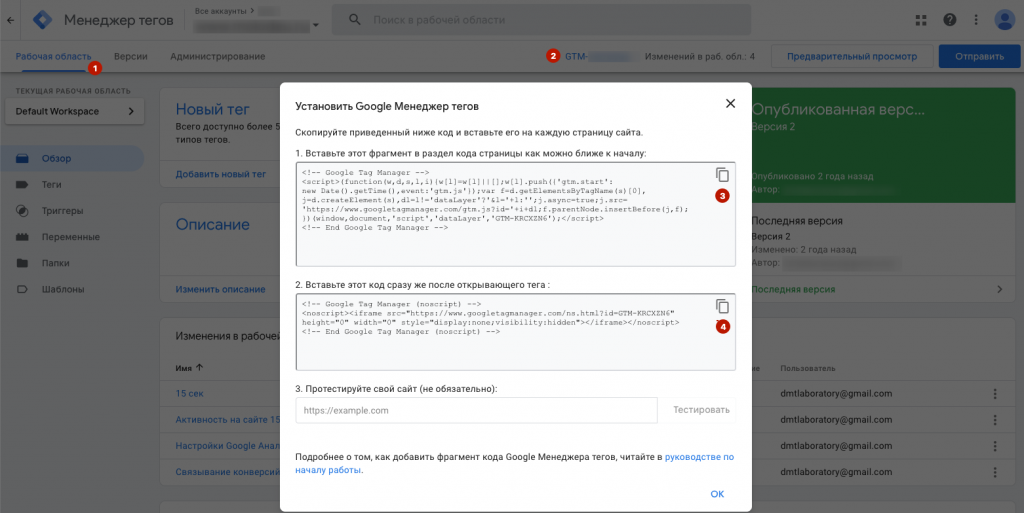Image resolution: width=1024 pixels, height=513 pixels.
Task: Click the Папки folder icon
Action: [22, 263]
